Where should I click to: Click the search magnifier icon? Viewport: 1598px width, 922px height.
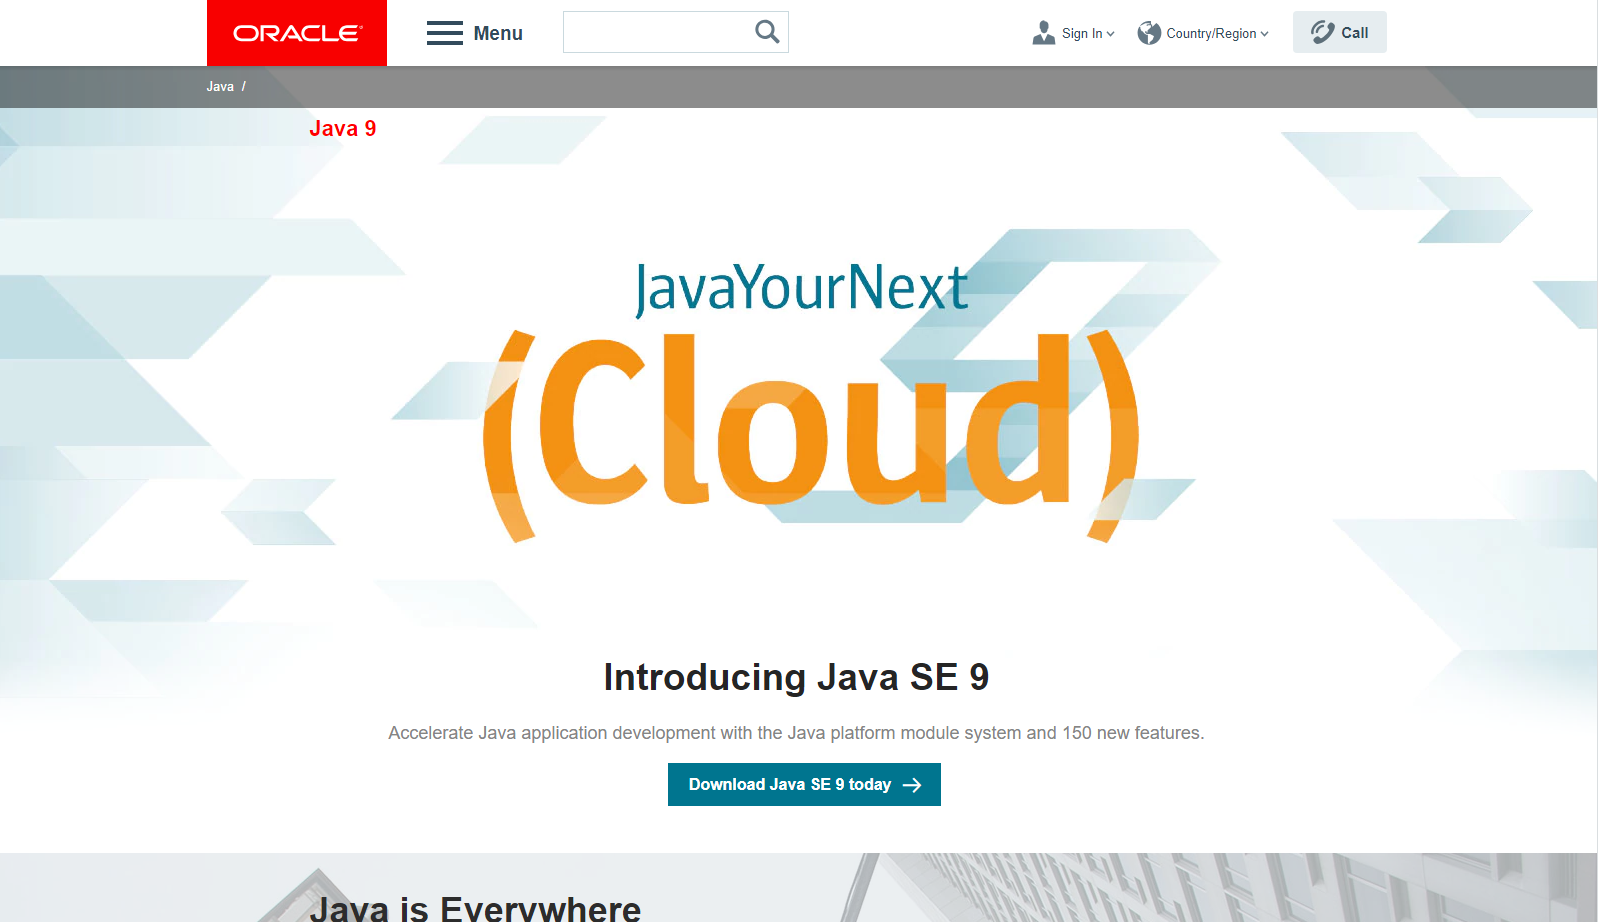click(x=767, y=32)
